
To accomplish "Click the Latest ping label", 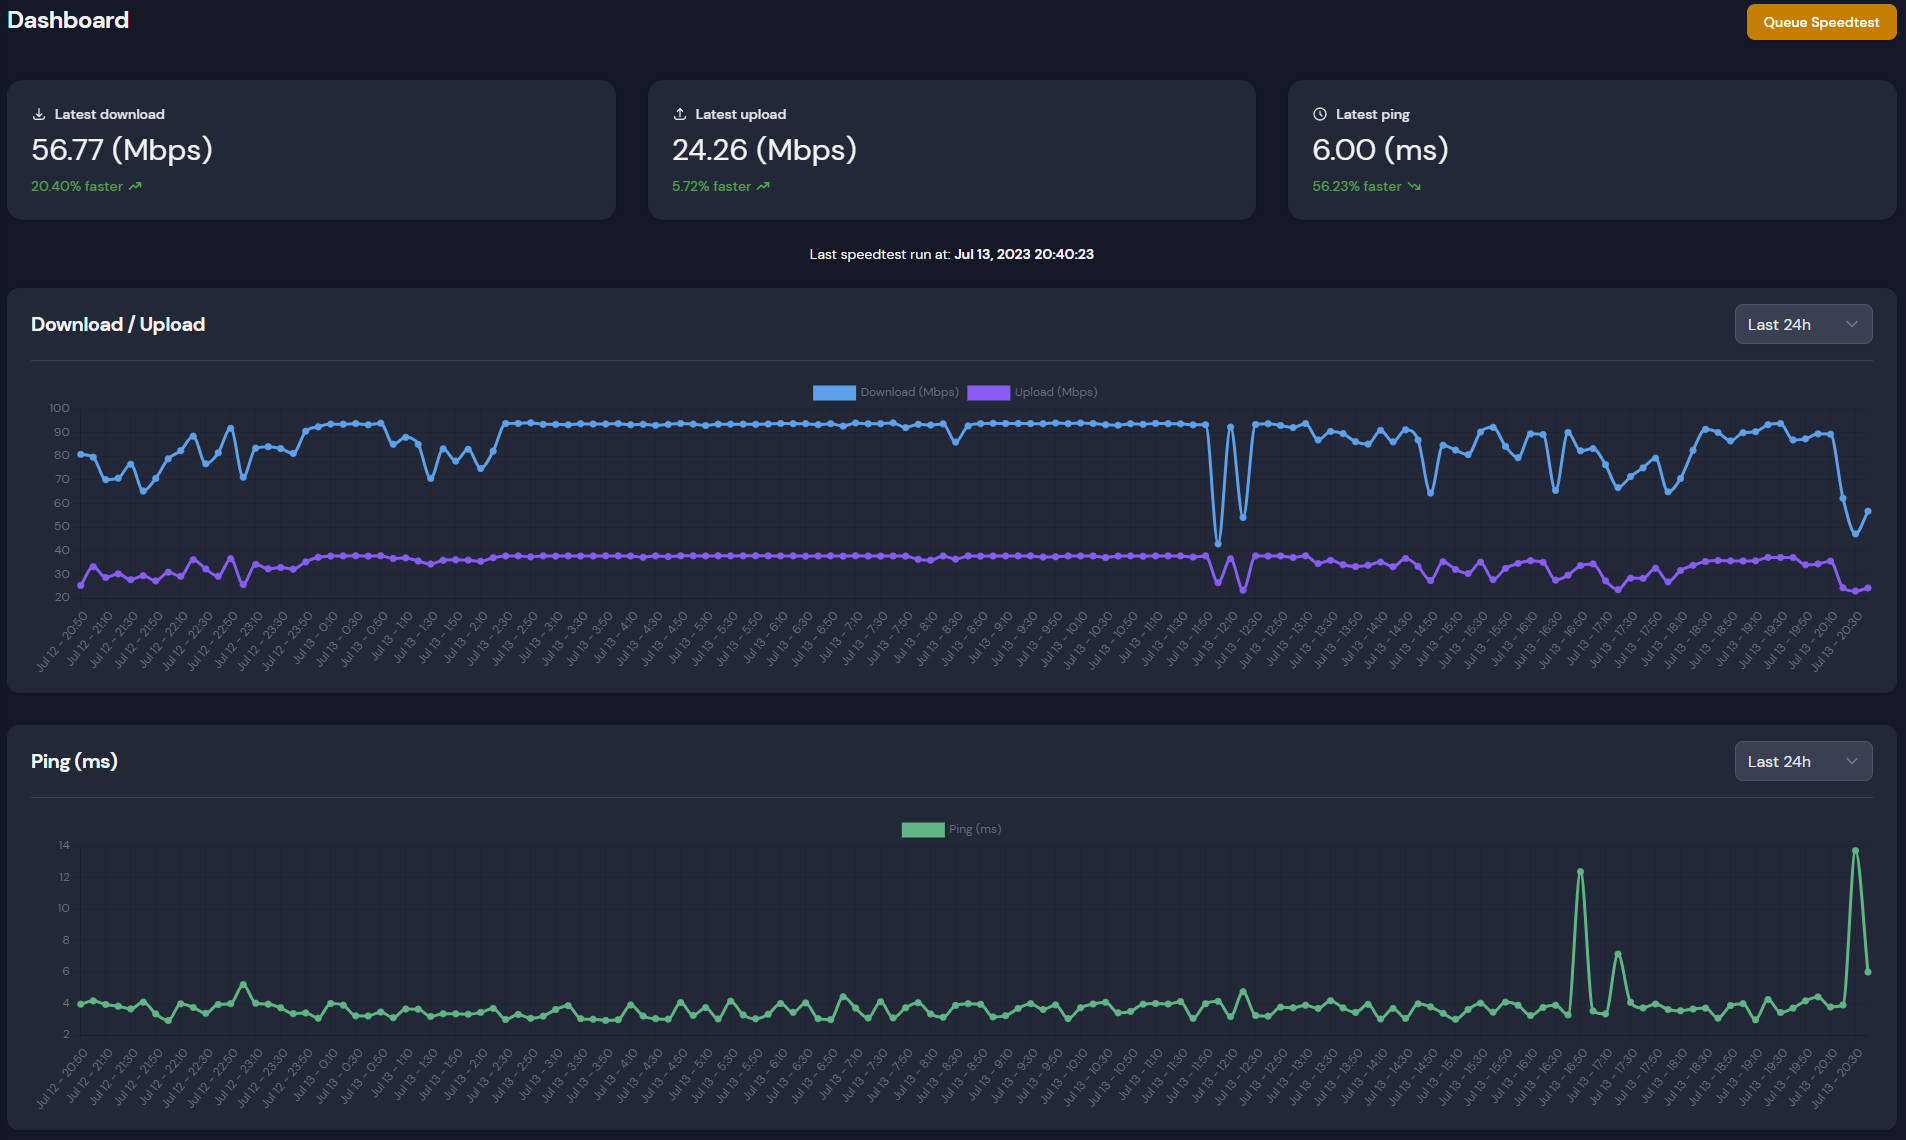I will (1372, 114).
